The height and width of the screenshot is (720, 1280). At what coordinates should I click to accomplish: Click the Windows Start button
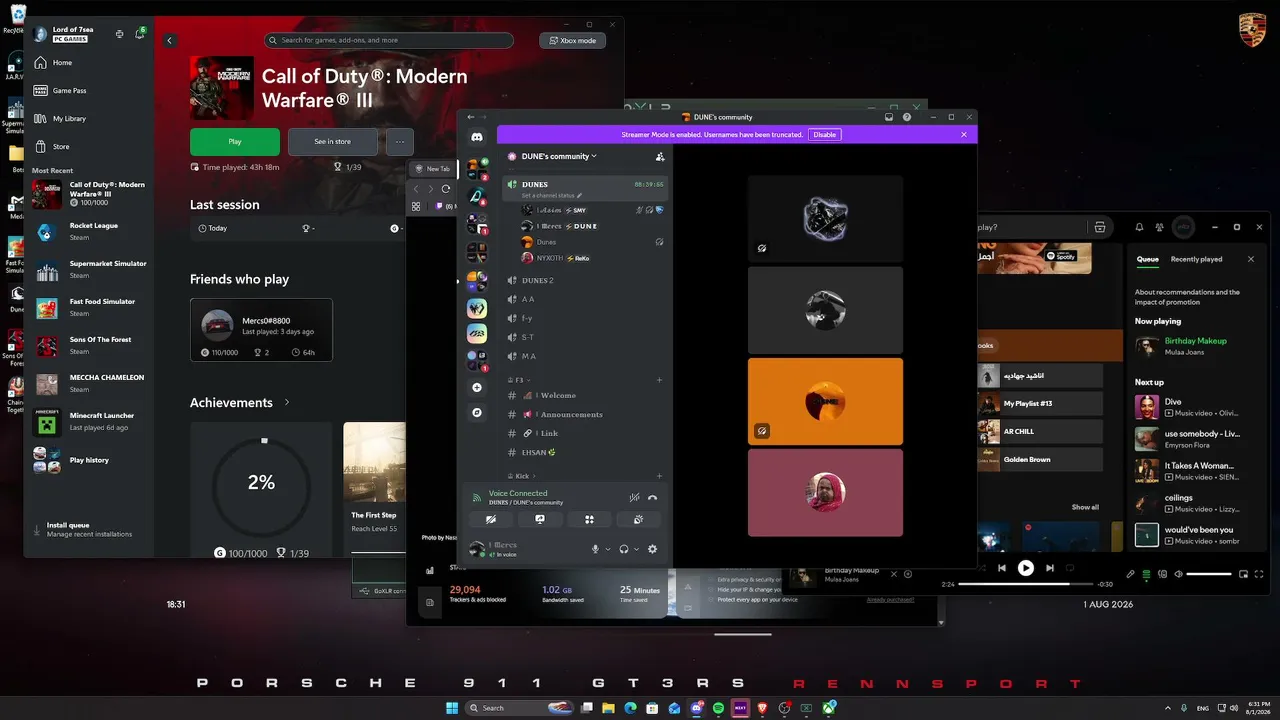[x=452, y=708]
